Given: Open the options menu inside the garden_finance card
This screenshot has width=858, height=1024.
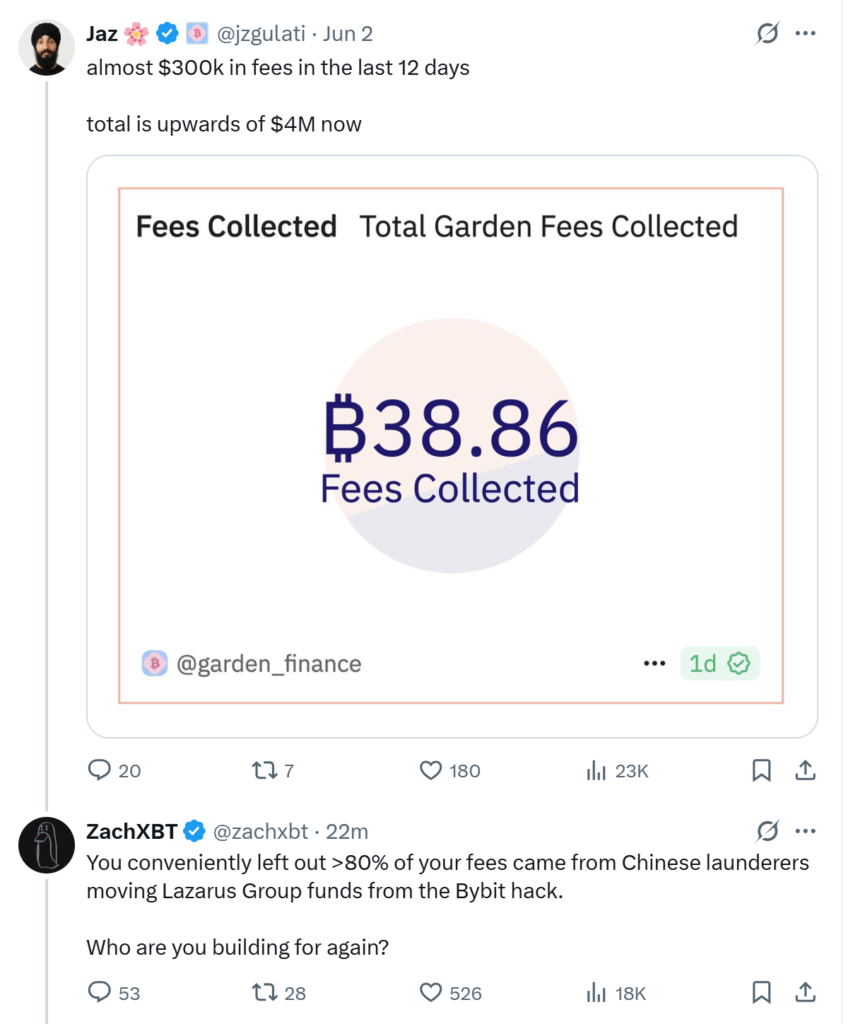Looking at the screenshot, I should click(655, 663).
